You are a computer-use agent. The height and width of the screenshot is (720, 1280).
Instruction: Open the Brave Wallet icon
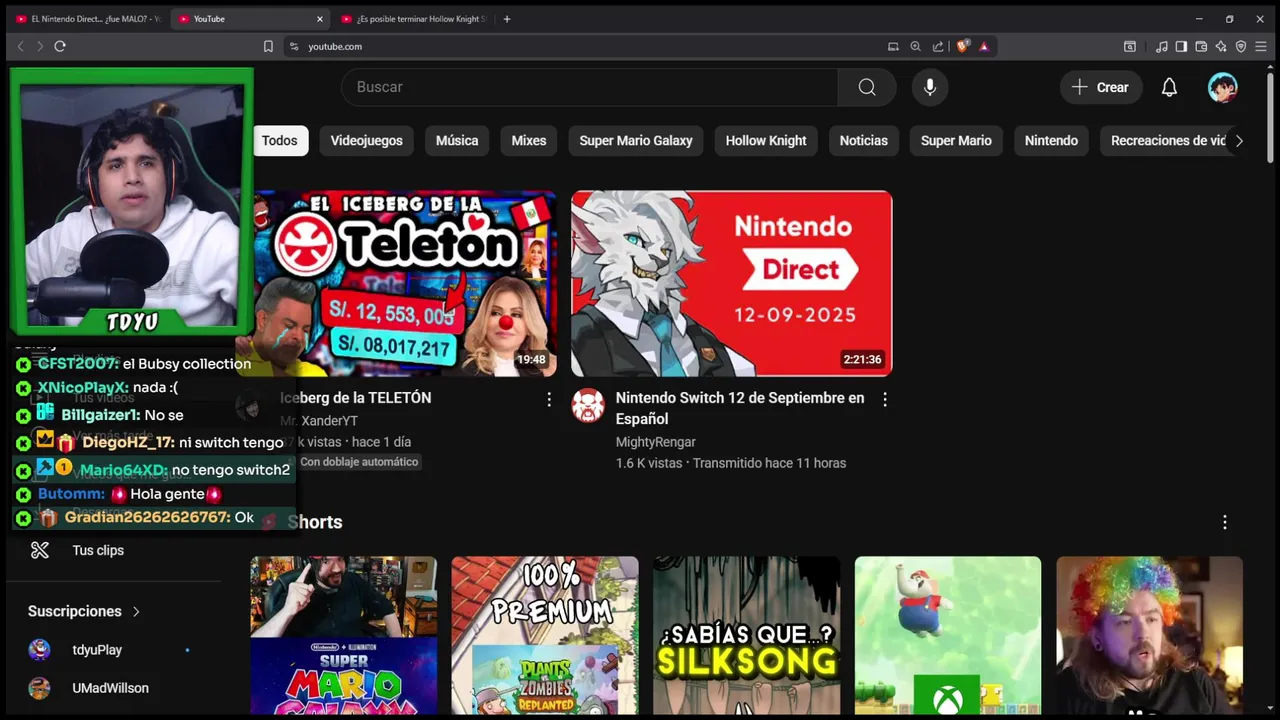[x=1201, y=46]
